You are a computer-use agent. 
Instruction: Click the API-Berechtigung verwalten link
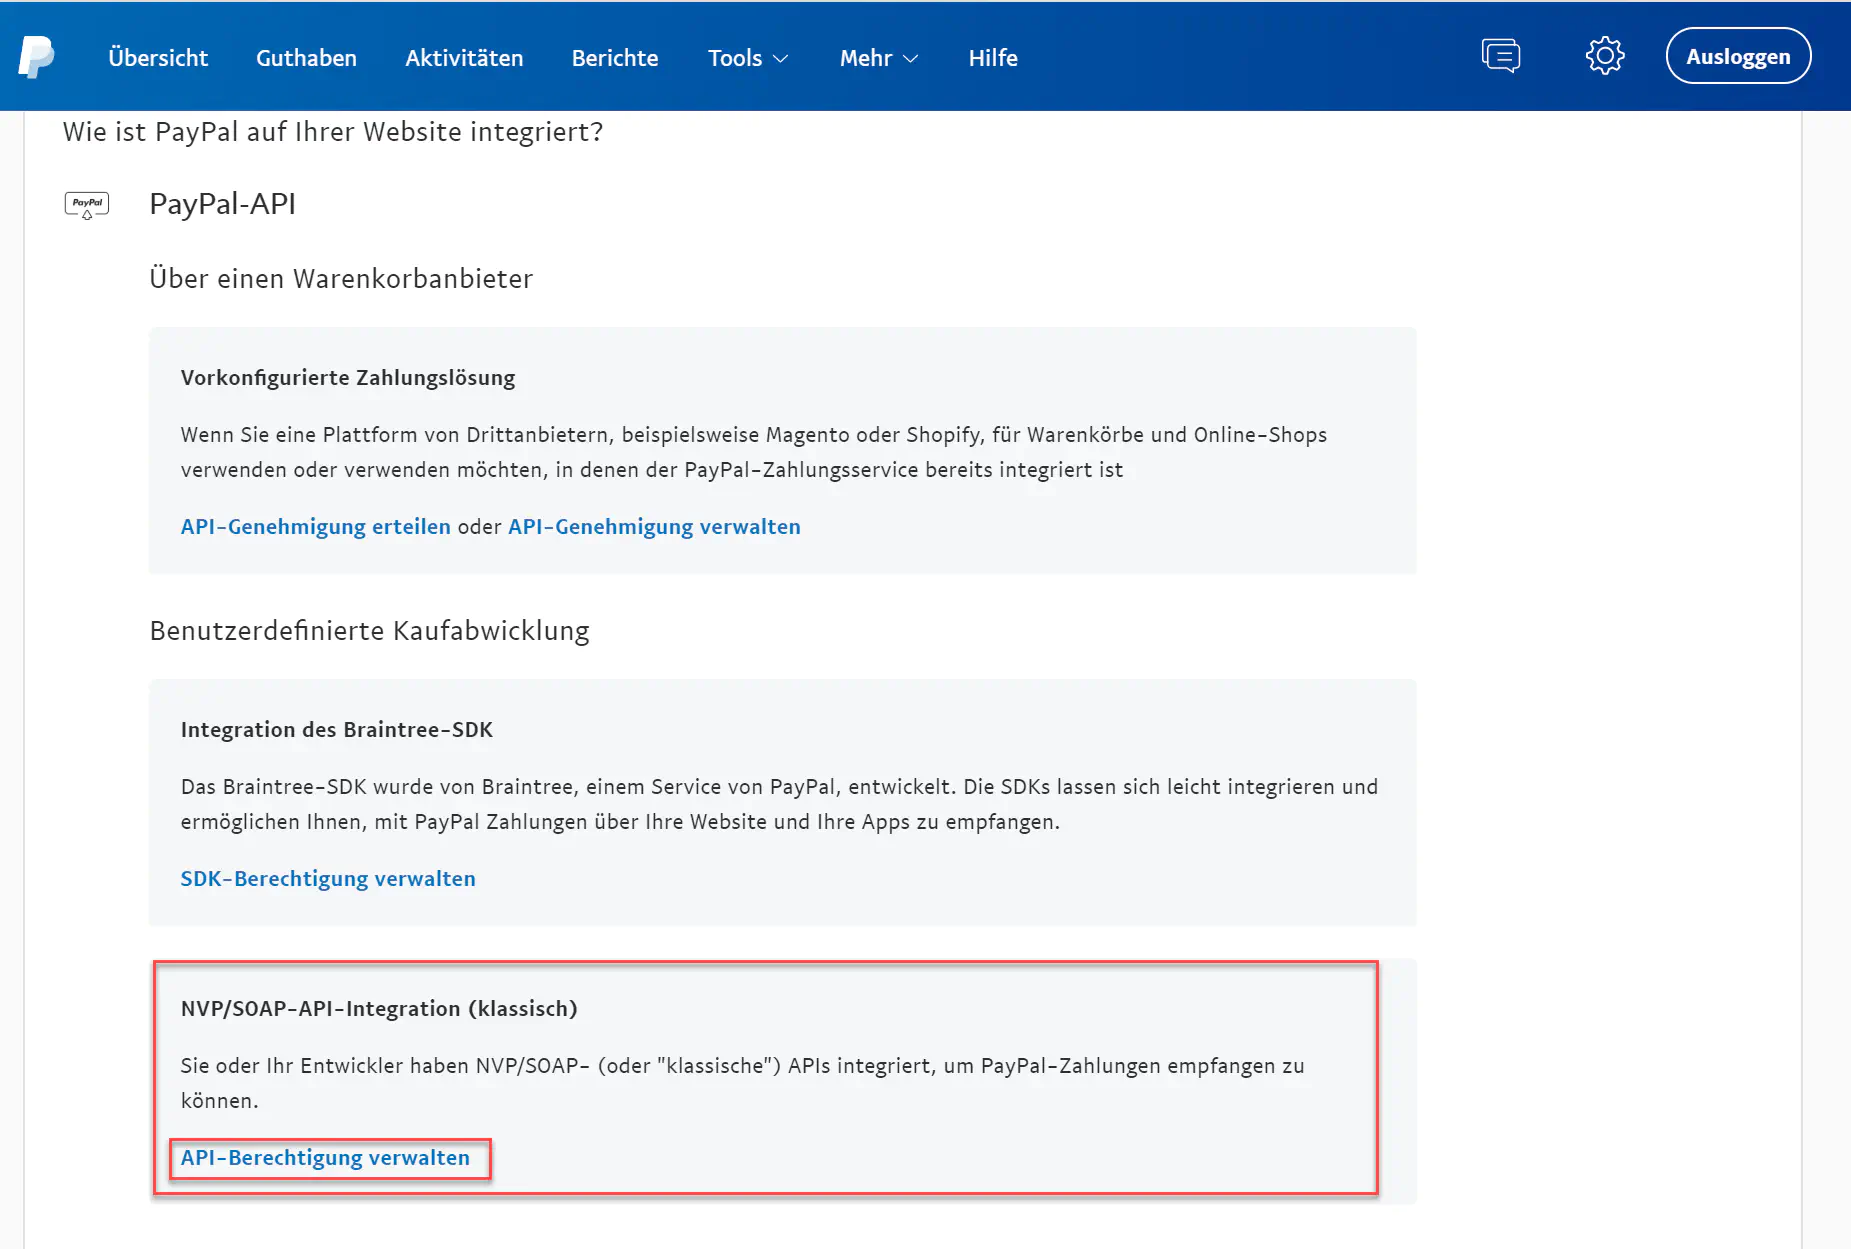click(x=325, y=1158)
